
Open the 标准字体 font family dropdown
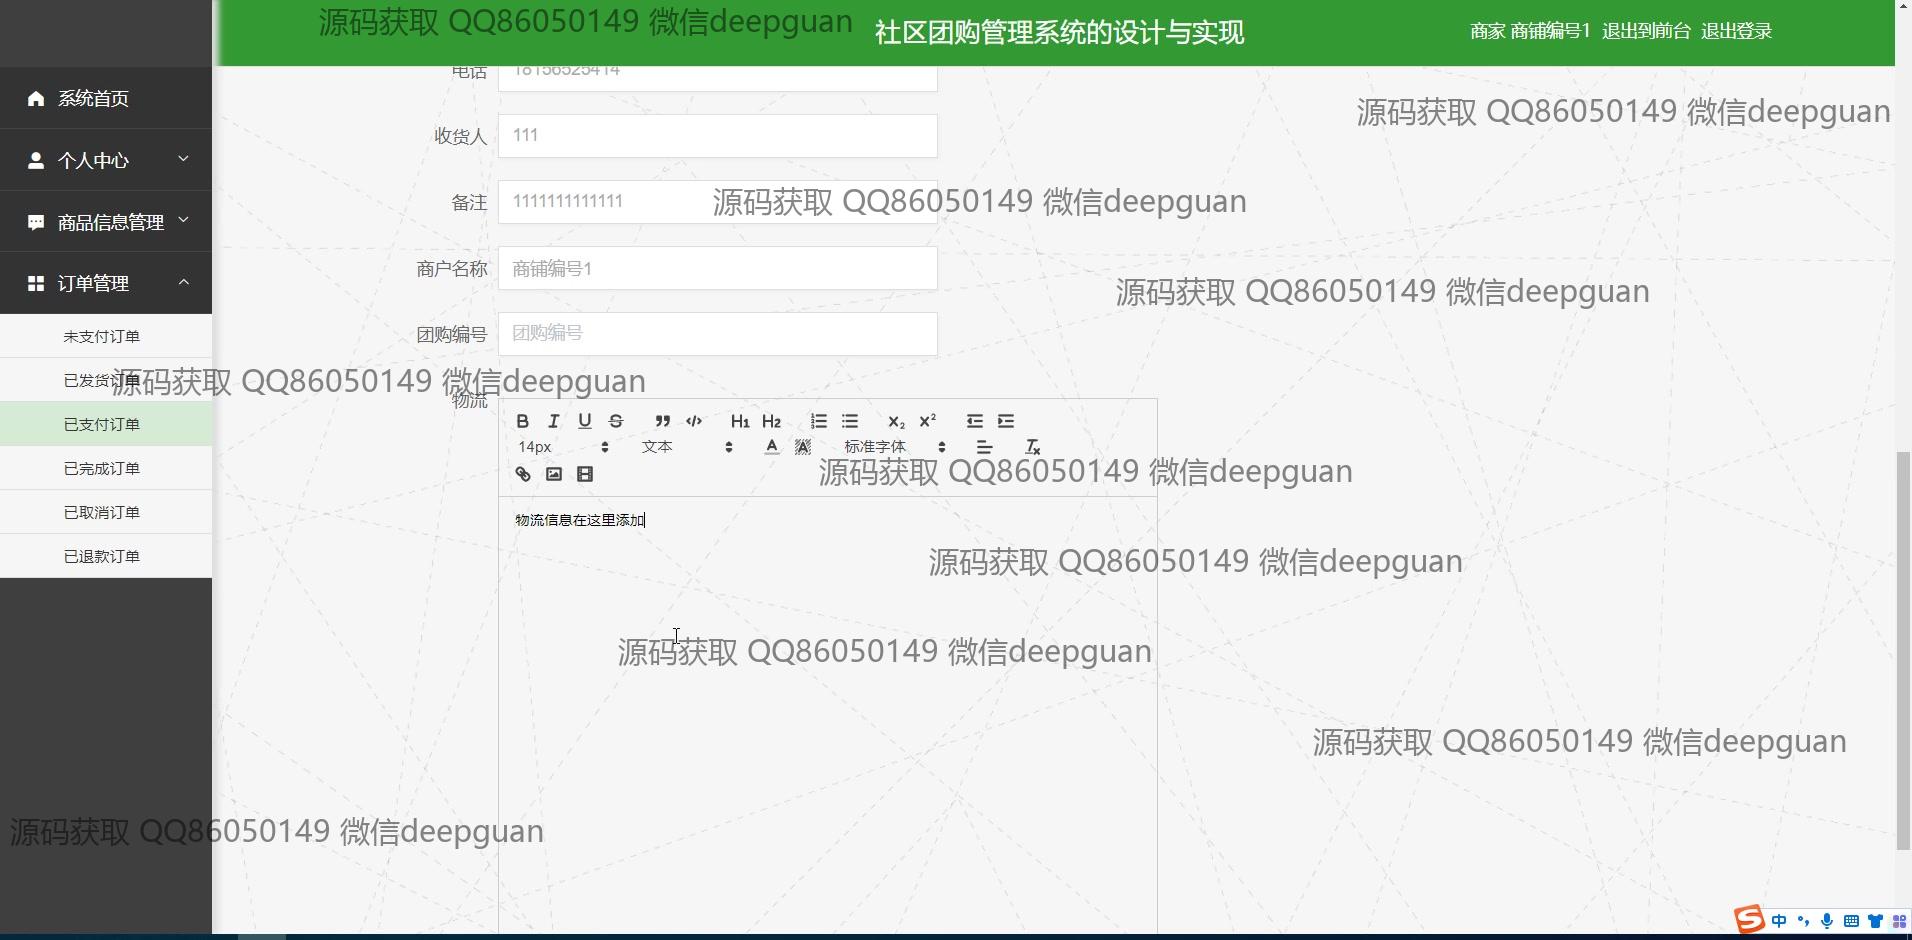point(894,447)
